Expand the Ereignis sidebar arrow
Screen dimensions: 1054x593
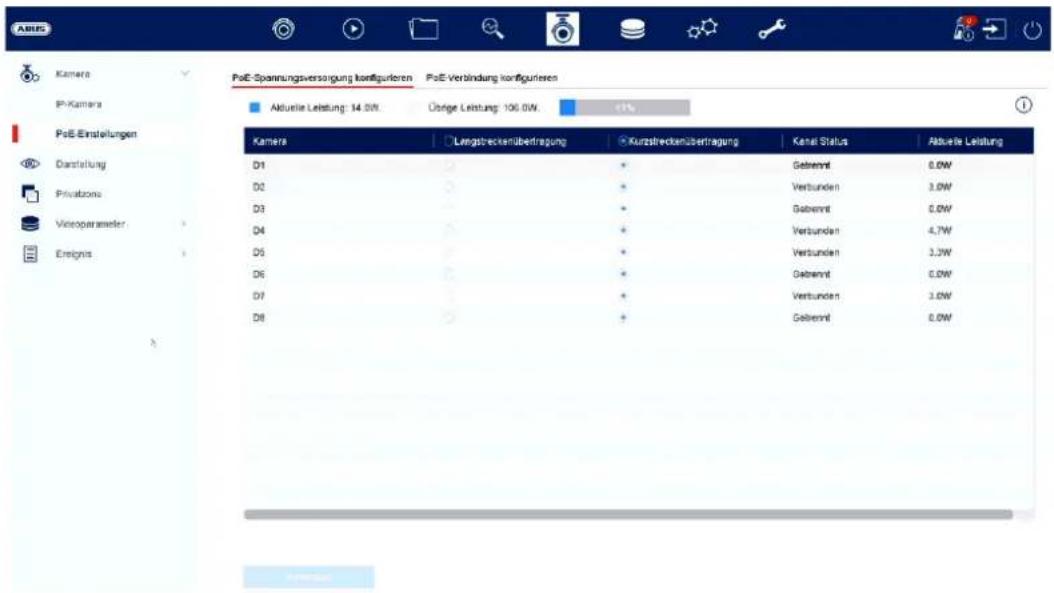184,253
